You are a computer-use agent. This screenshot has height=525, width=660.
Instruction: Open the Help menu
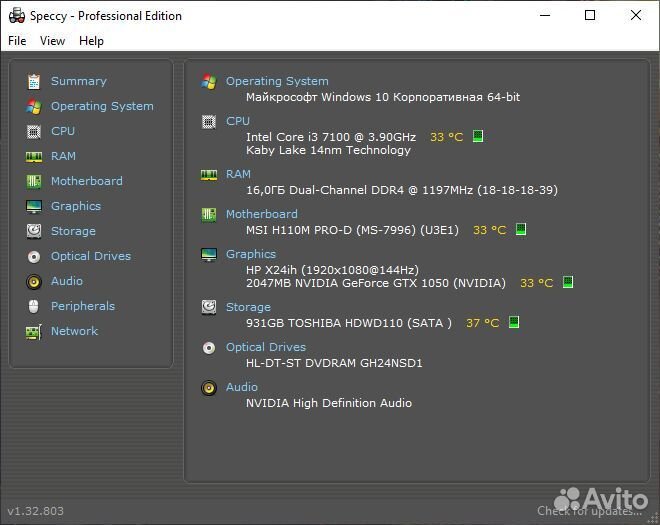pos(91,41)
